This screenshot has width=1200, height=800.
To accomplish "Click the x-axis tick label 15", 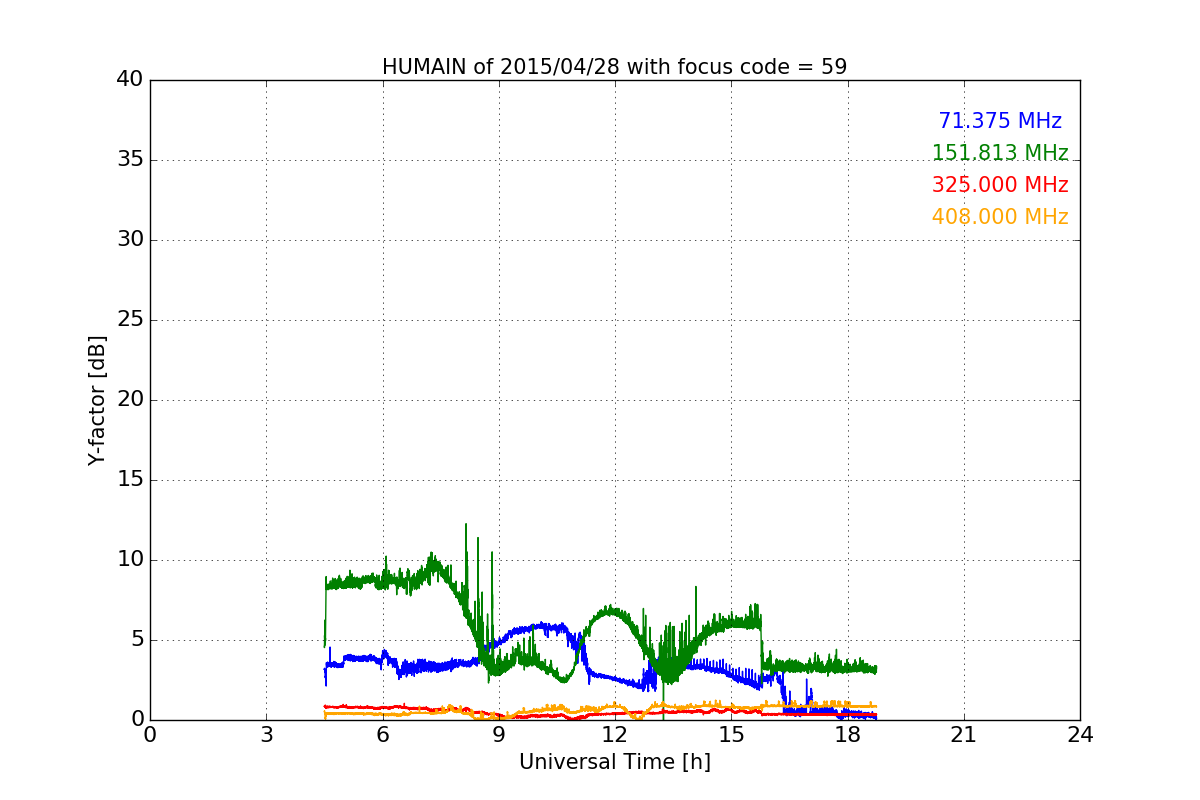I will 731,735.
